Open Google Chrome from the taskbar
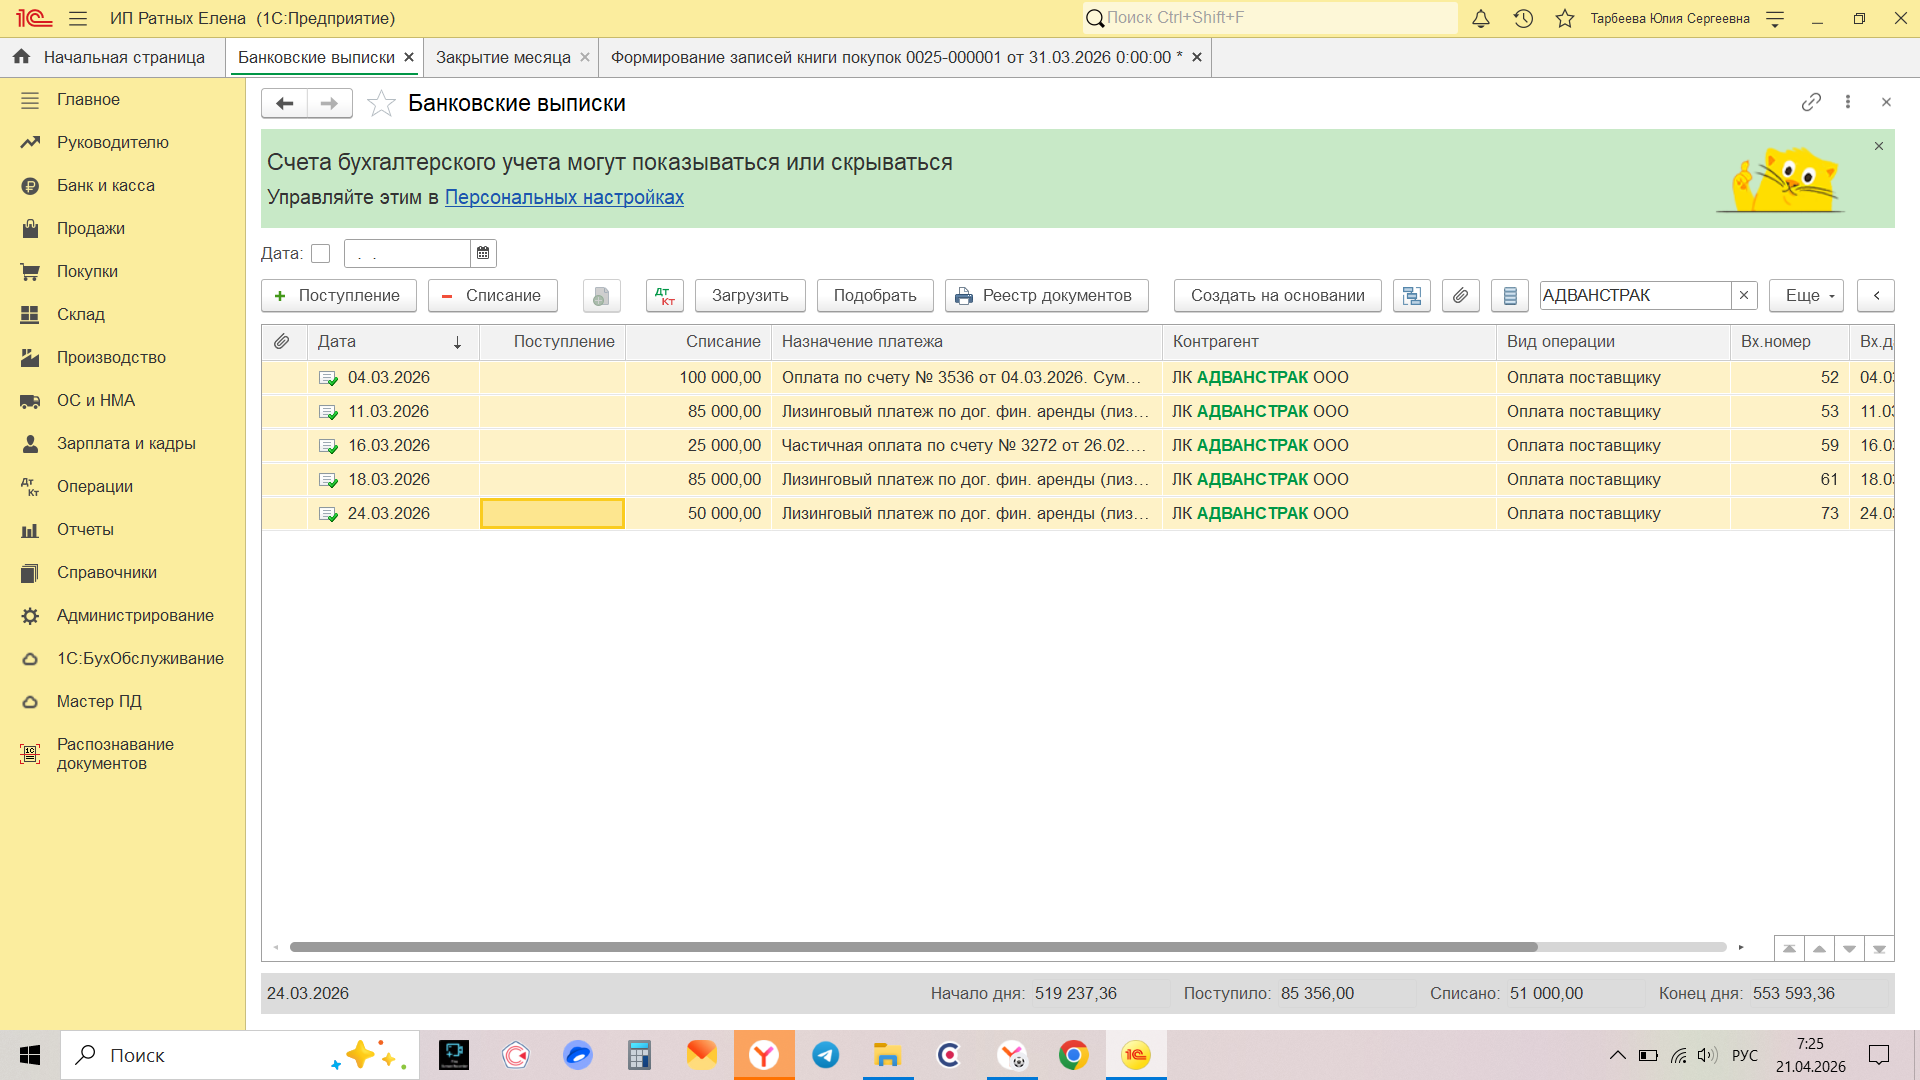Viewport: 1920px width, 1080px height. [x=1074, y=1055]
